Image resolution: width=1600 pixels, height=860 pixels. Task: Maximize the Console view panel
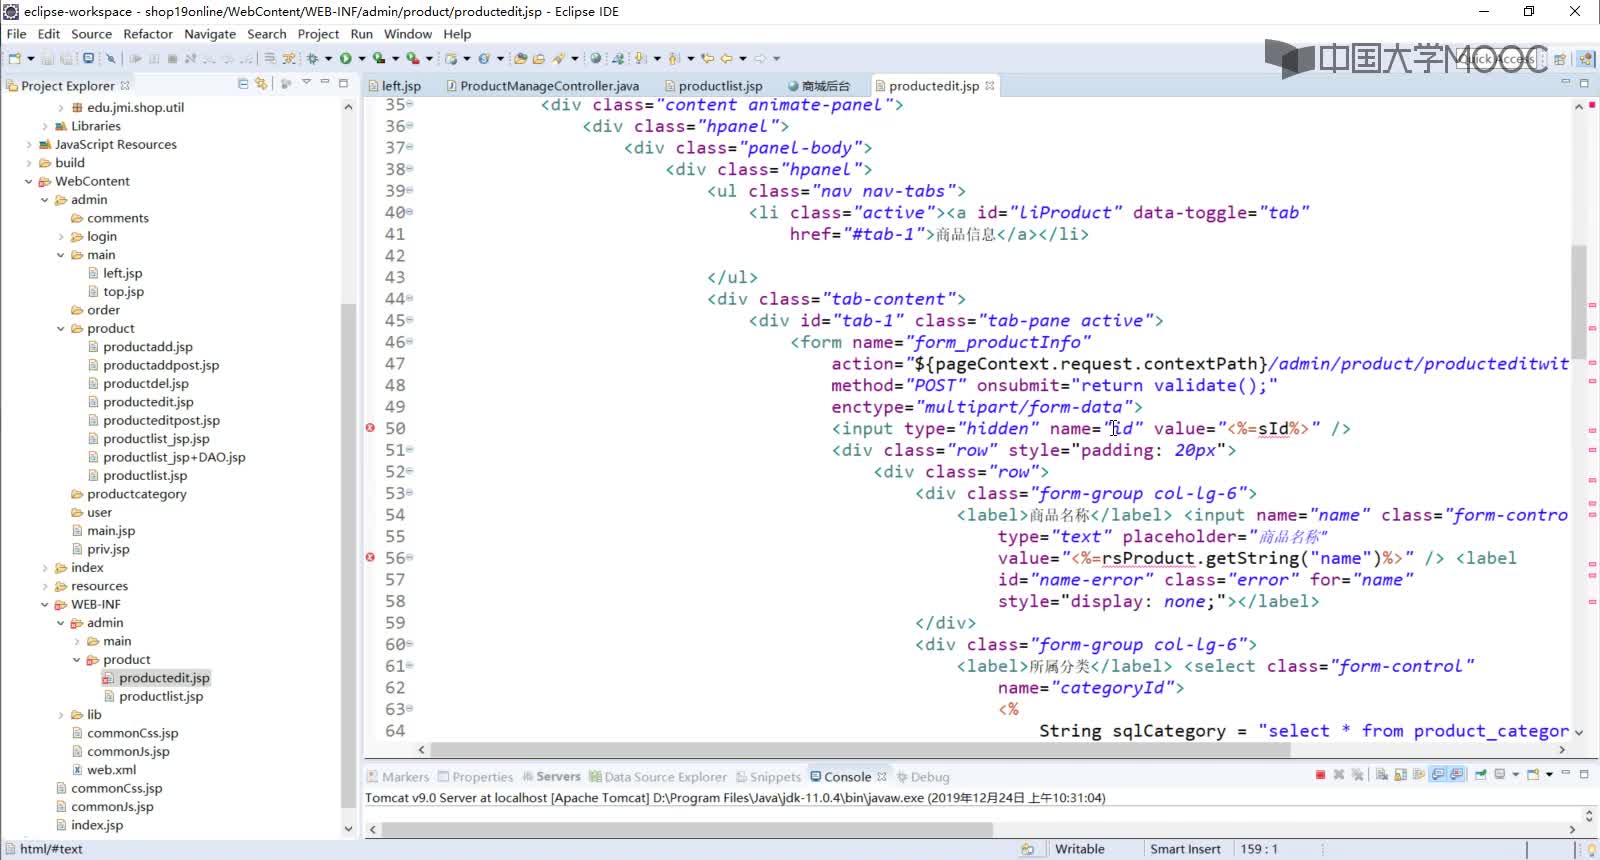pos(1584,775)
